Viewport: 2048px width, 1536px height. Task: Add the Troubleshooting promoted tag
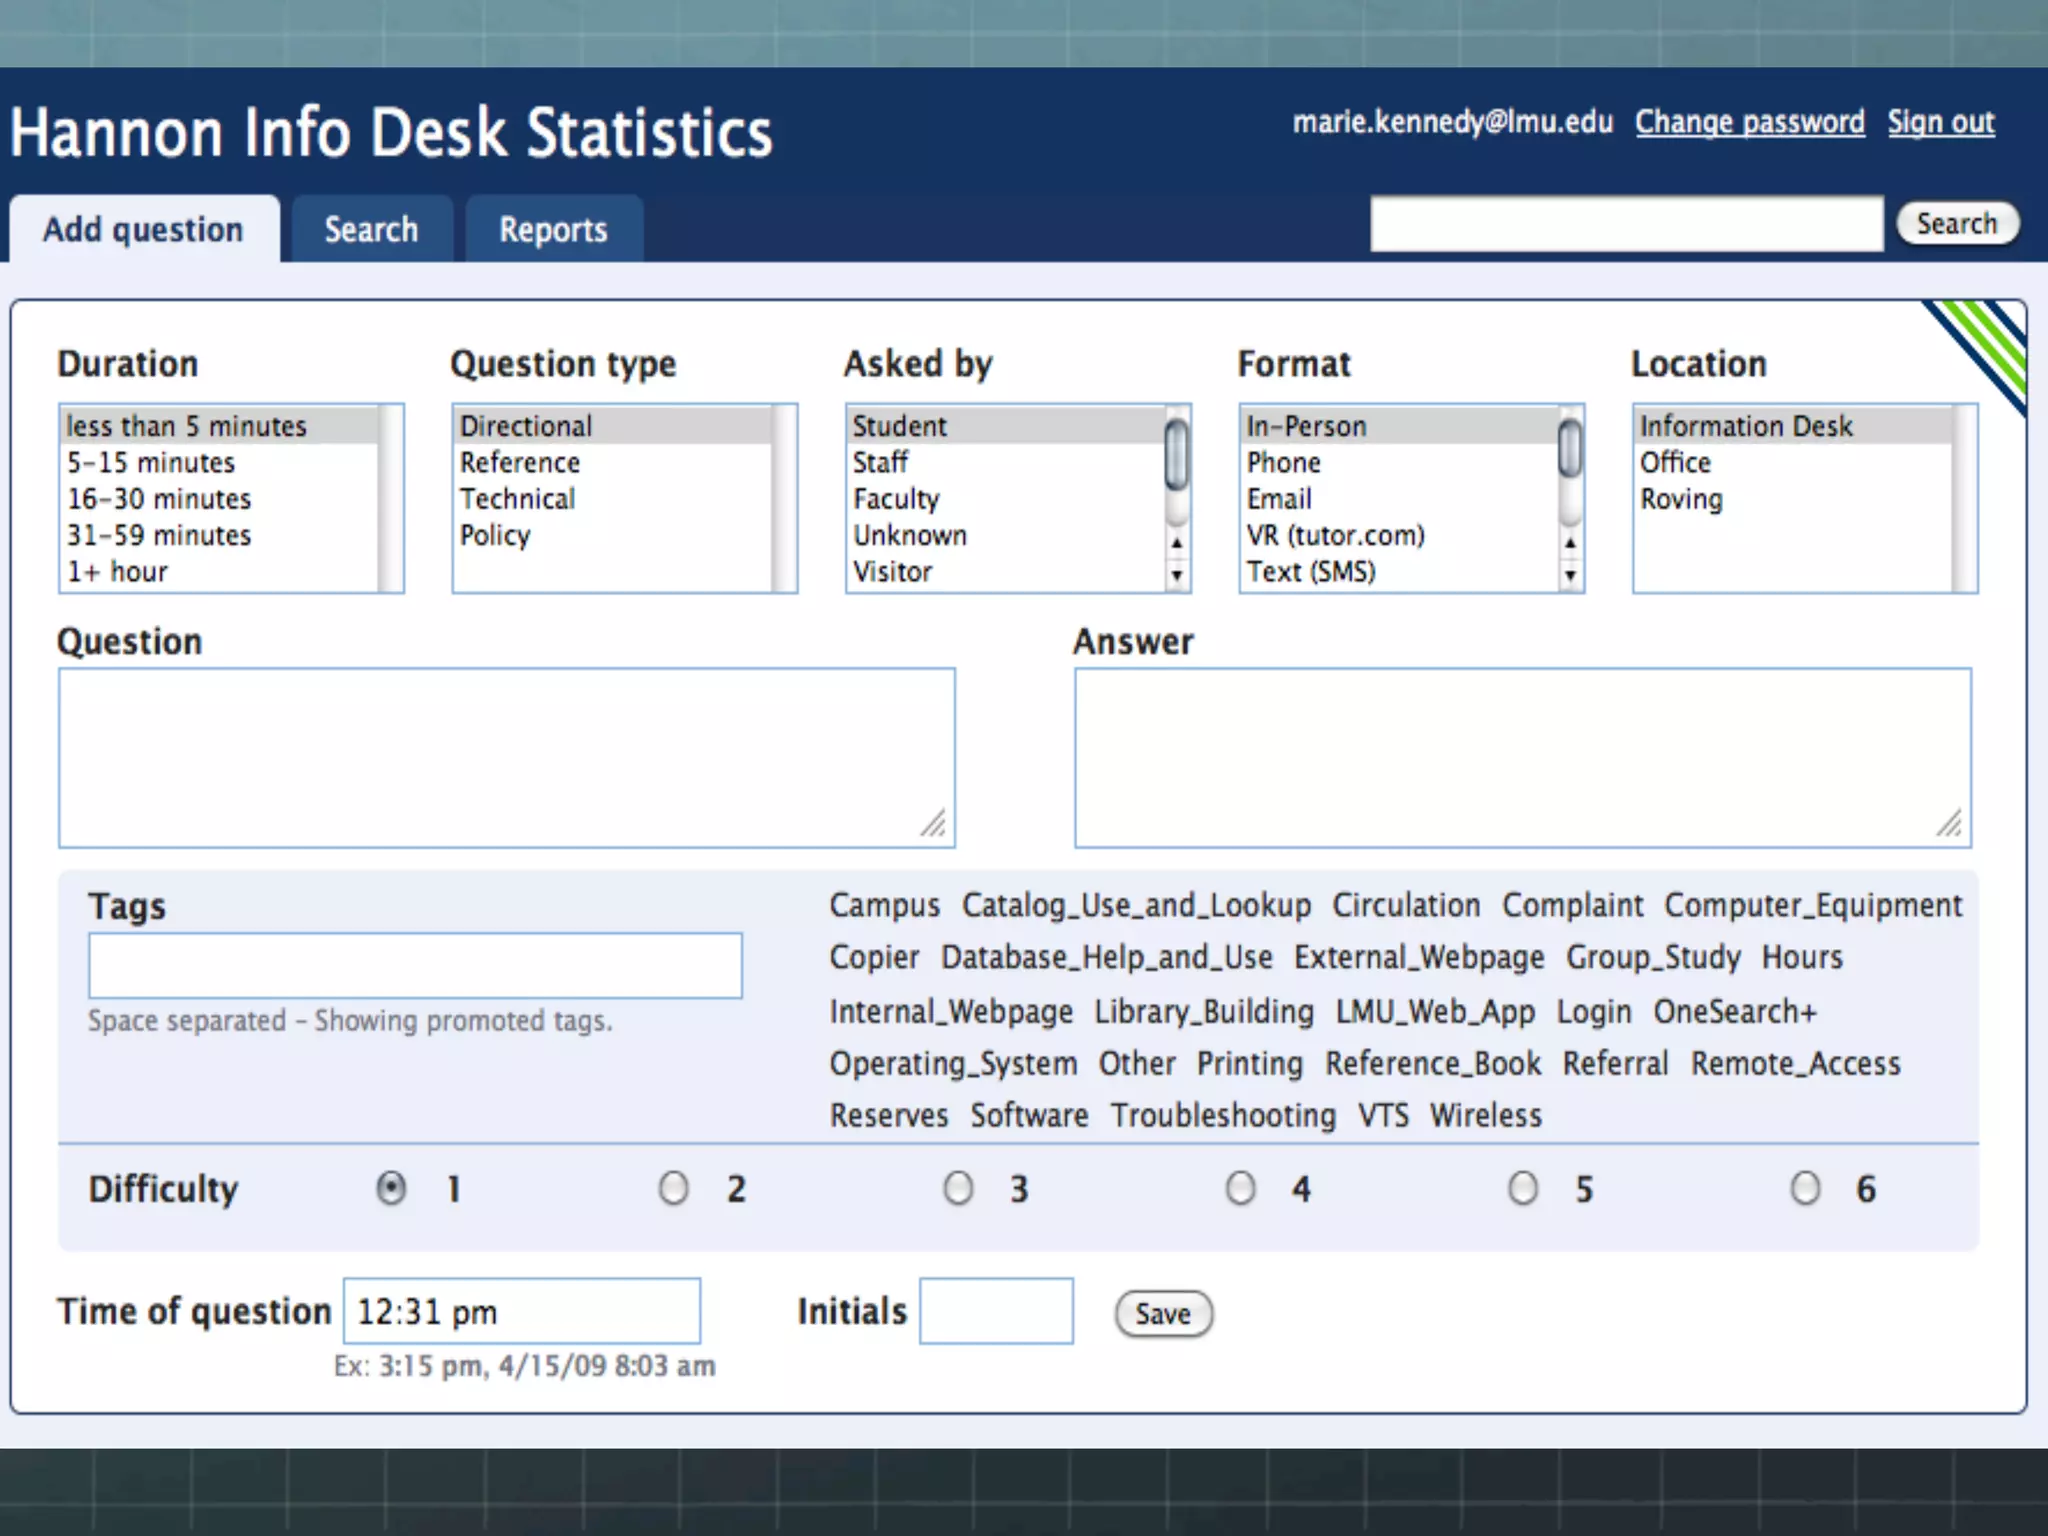pos(1223,1115)
